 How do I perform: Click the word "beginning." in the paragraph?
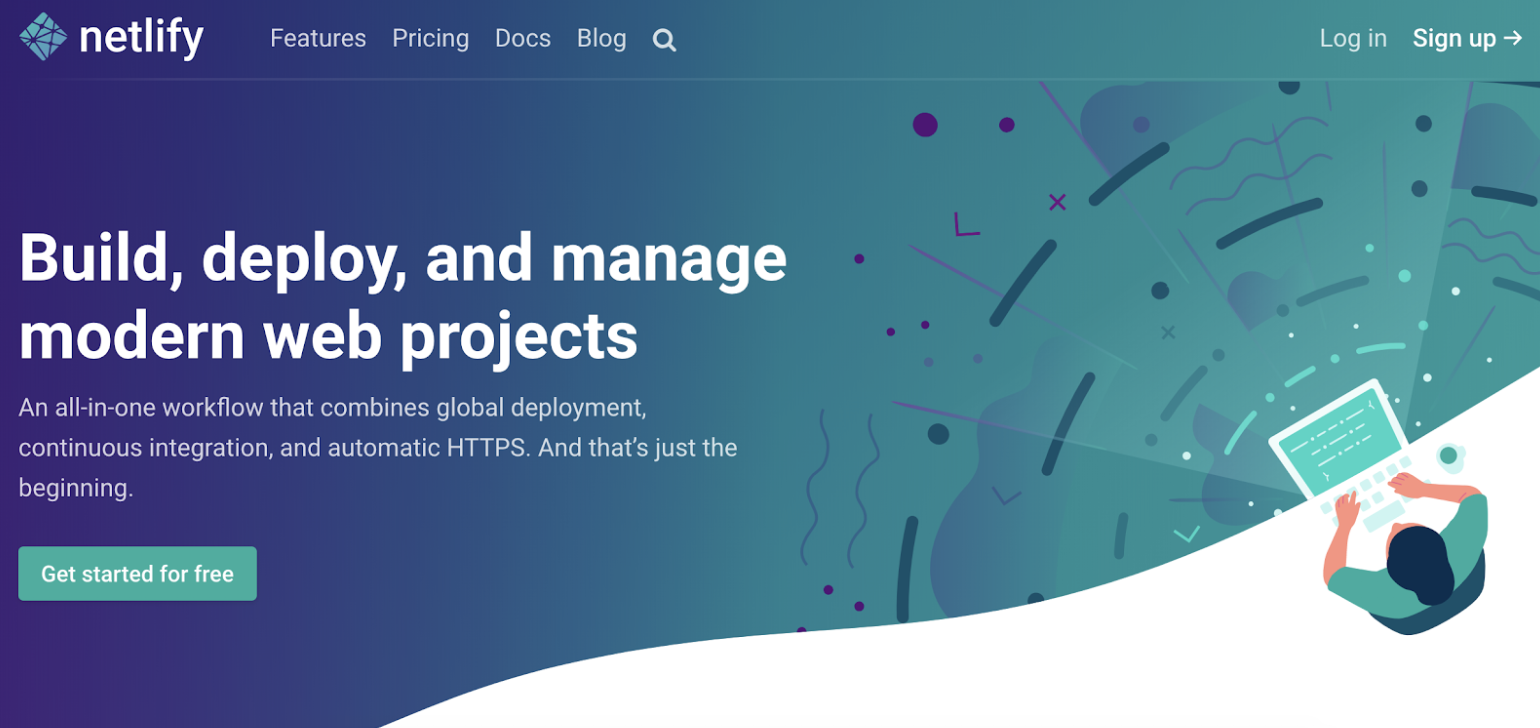coord(76,489)
